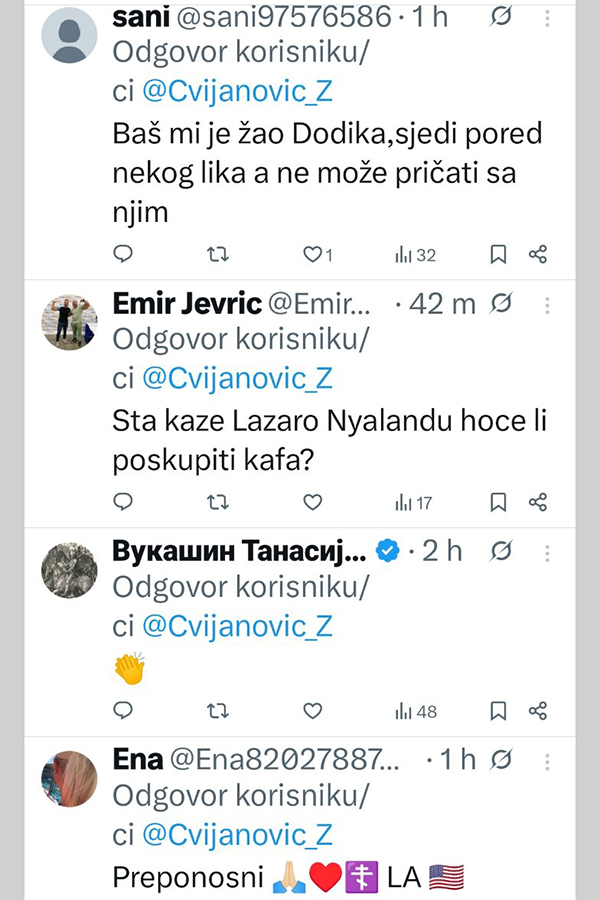
Task: Like sani's tweet with 1 like
Action: (312, 254)
